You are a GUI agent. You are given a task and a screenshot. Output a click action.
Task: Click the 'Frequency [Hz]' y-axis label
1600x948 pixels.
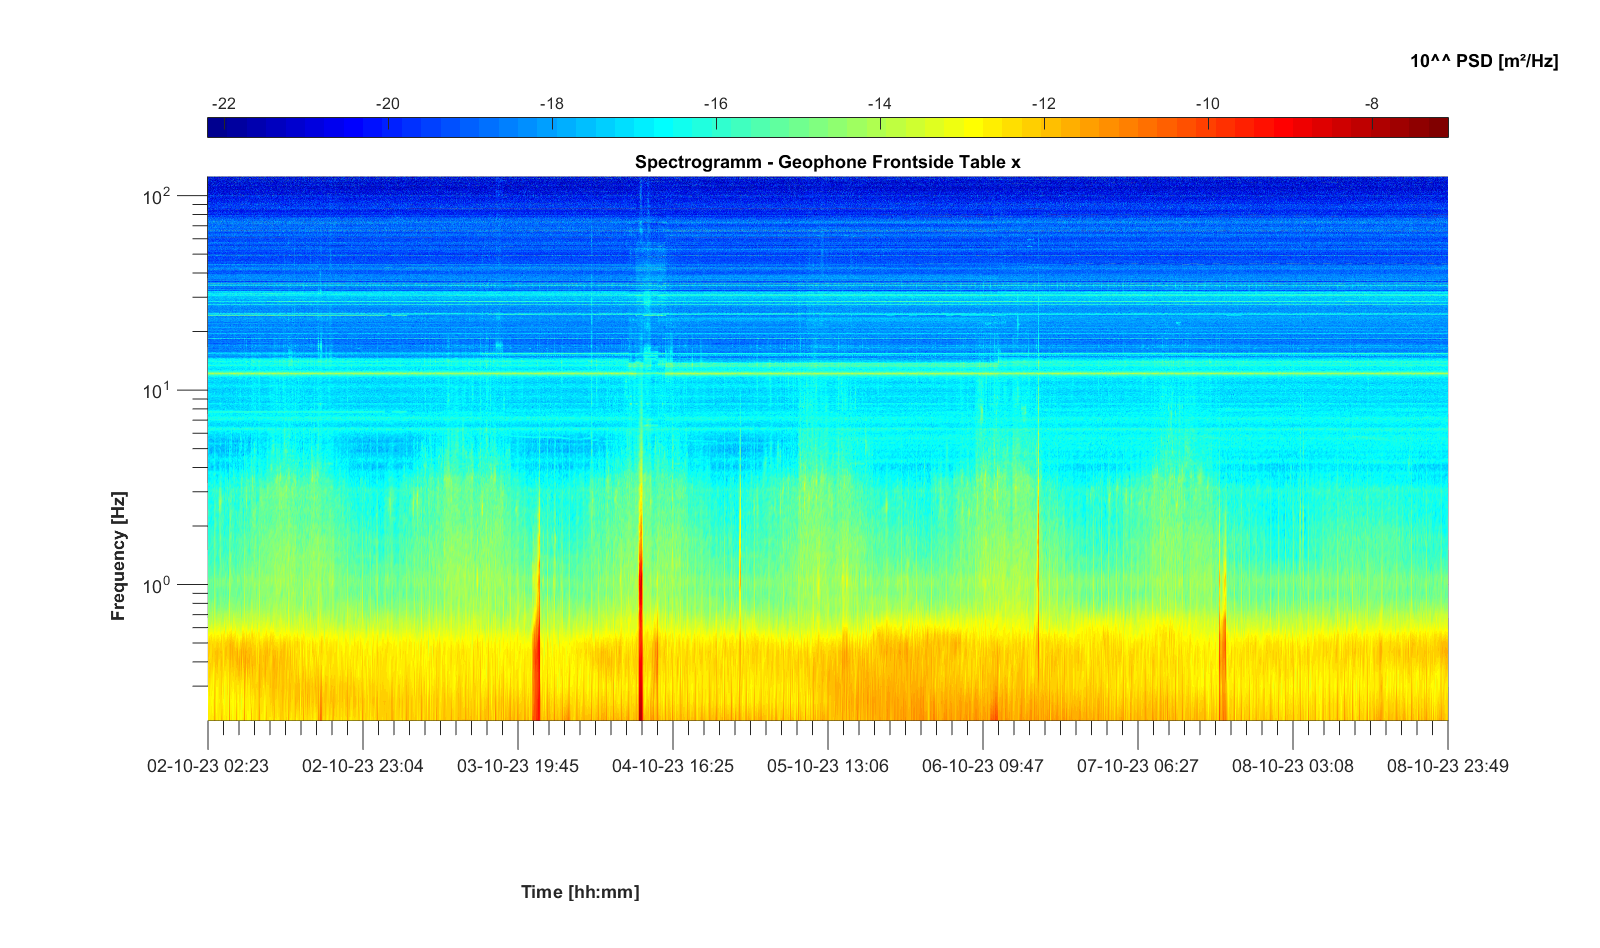pos(119,556)
